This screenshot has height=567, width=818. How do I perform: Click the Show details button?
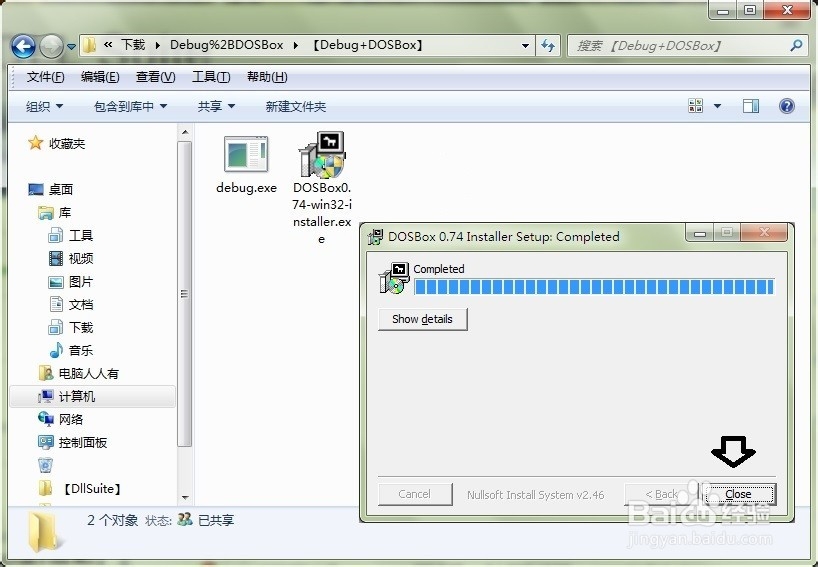(423, 319)
